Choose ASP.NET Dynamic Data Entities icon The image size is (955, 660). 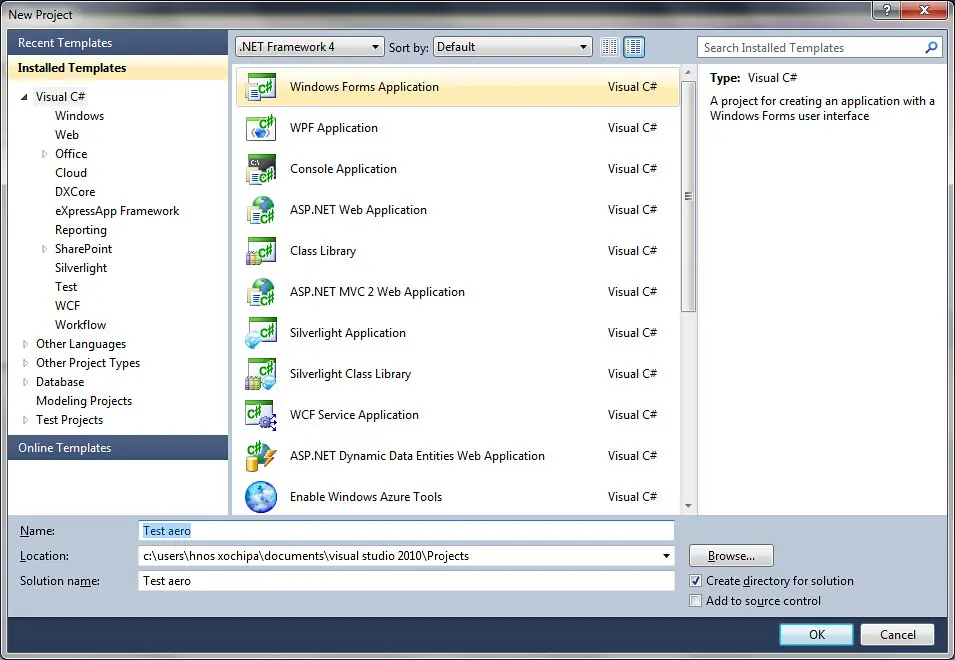pyautogui.click(x=261, y=456)
